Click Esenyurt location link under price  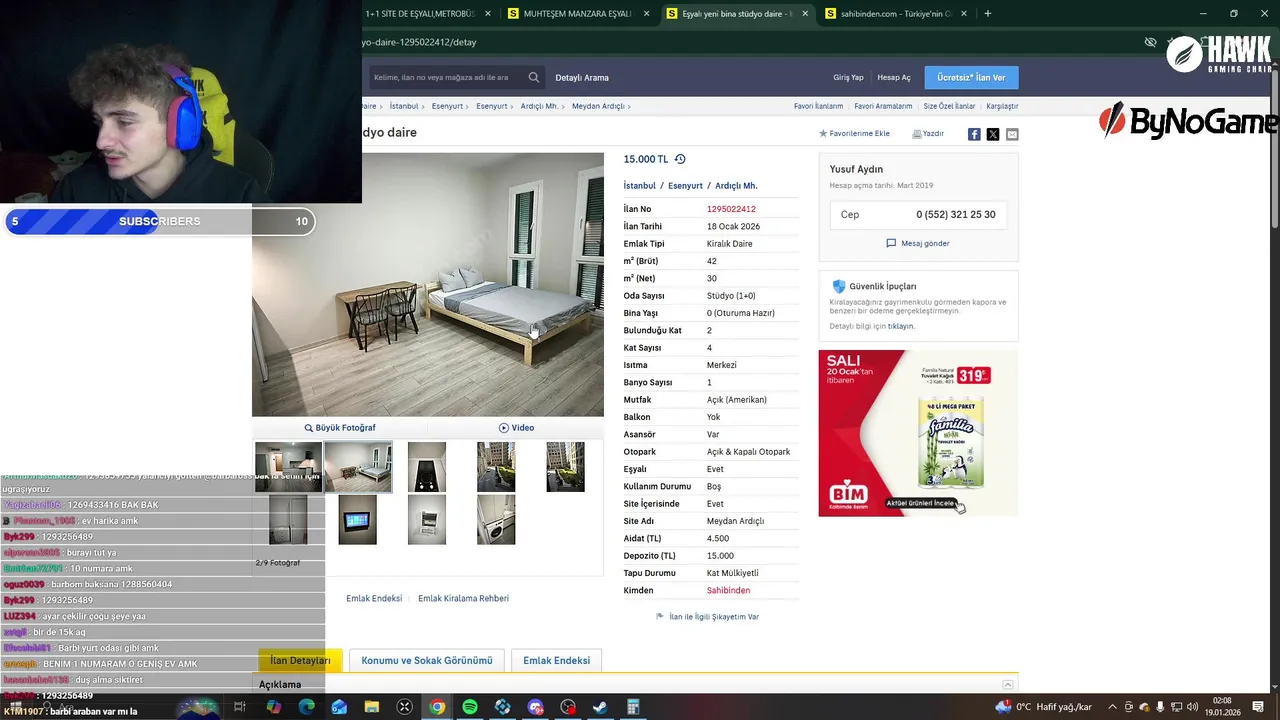pyautogui.click(x=685, y=186)
